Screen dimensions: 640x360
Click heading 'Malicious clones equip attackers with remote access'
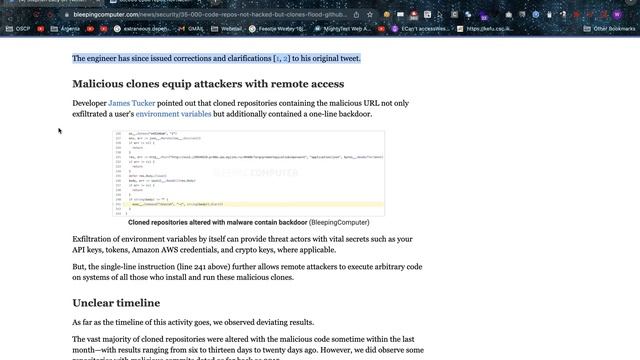(208, 84)
